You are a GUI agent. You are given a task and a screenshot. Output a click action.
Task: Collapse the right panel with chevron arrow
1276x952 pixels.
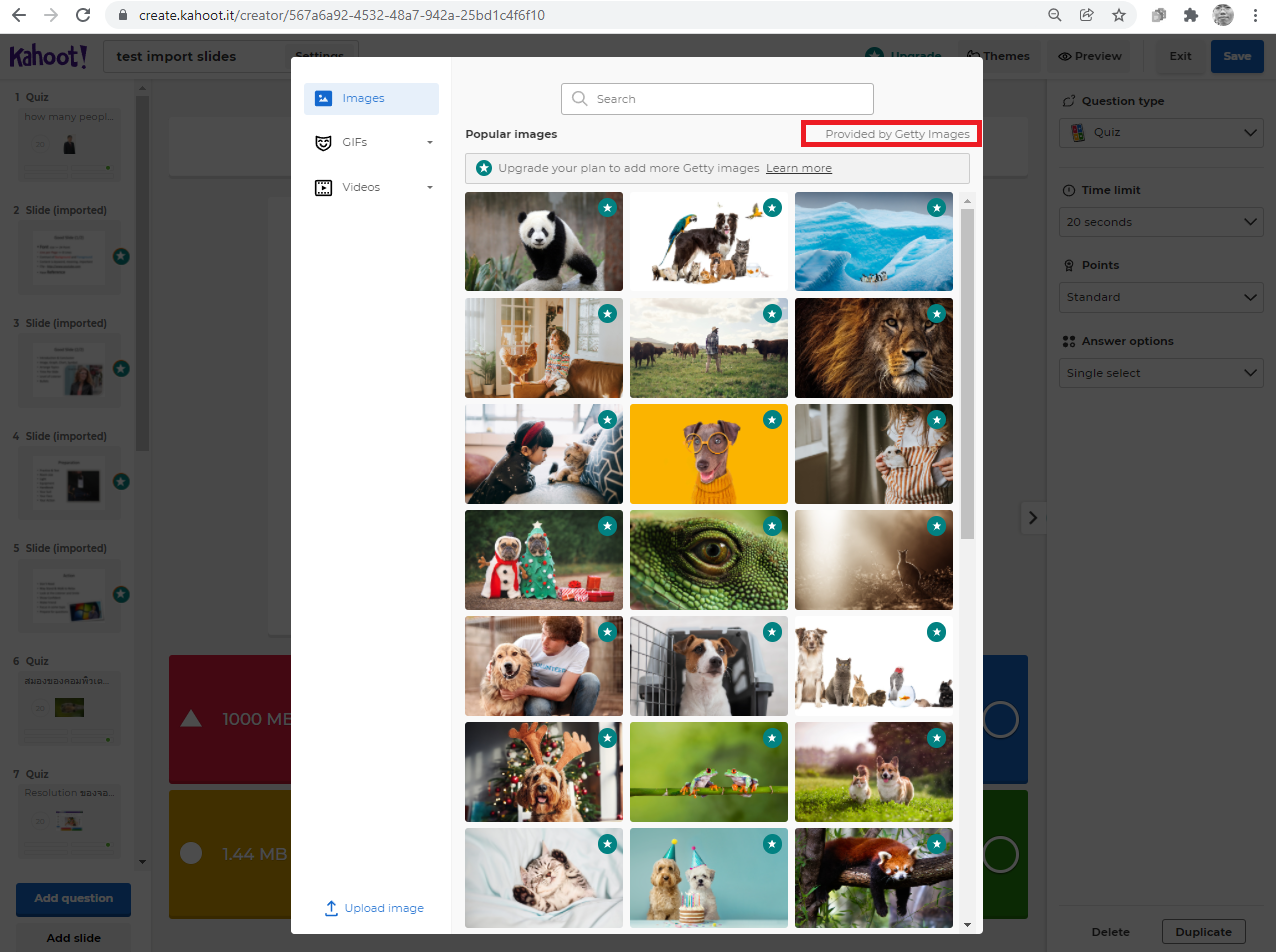1033,518
